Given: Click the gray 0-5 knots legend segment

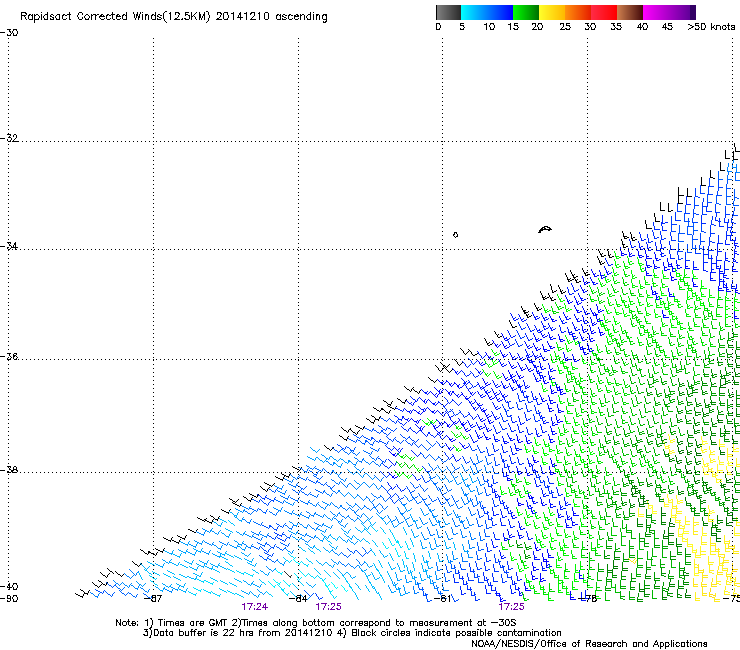Looking at the screenshot, I should coord(448,12).
